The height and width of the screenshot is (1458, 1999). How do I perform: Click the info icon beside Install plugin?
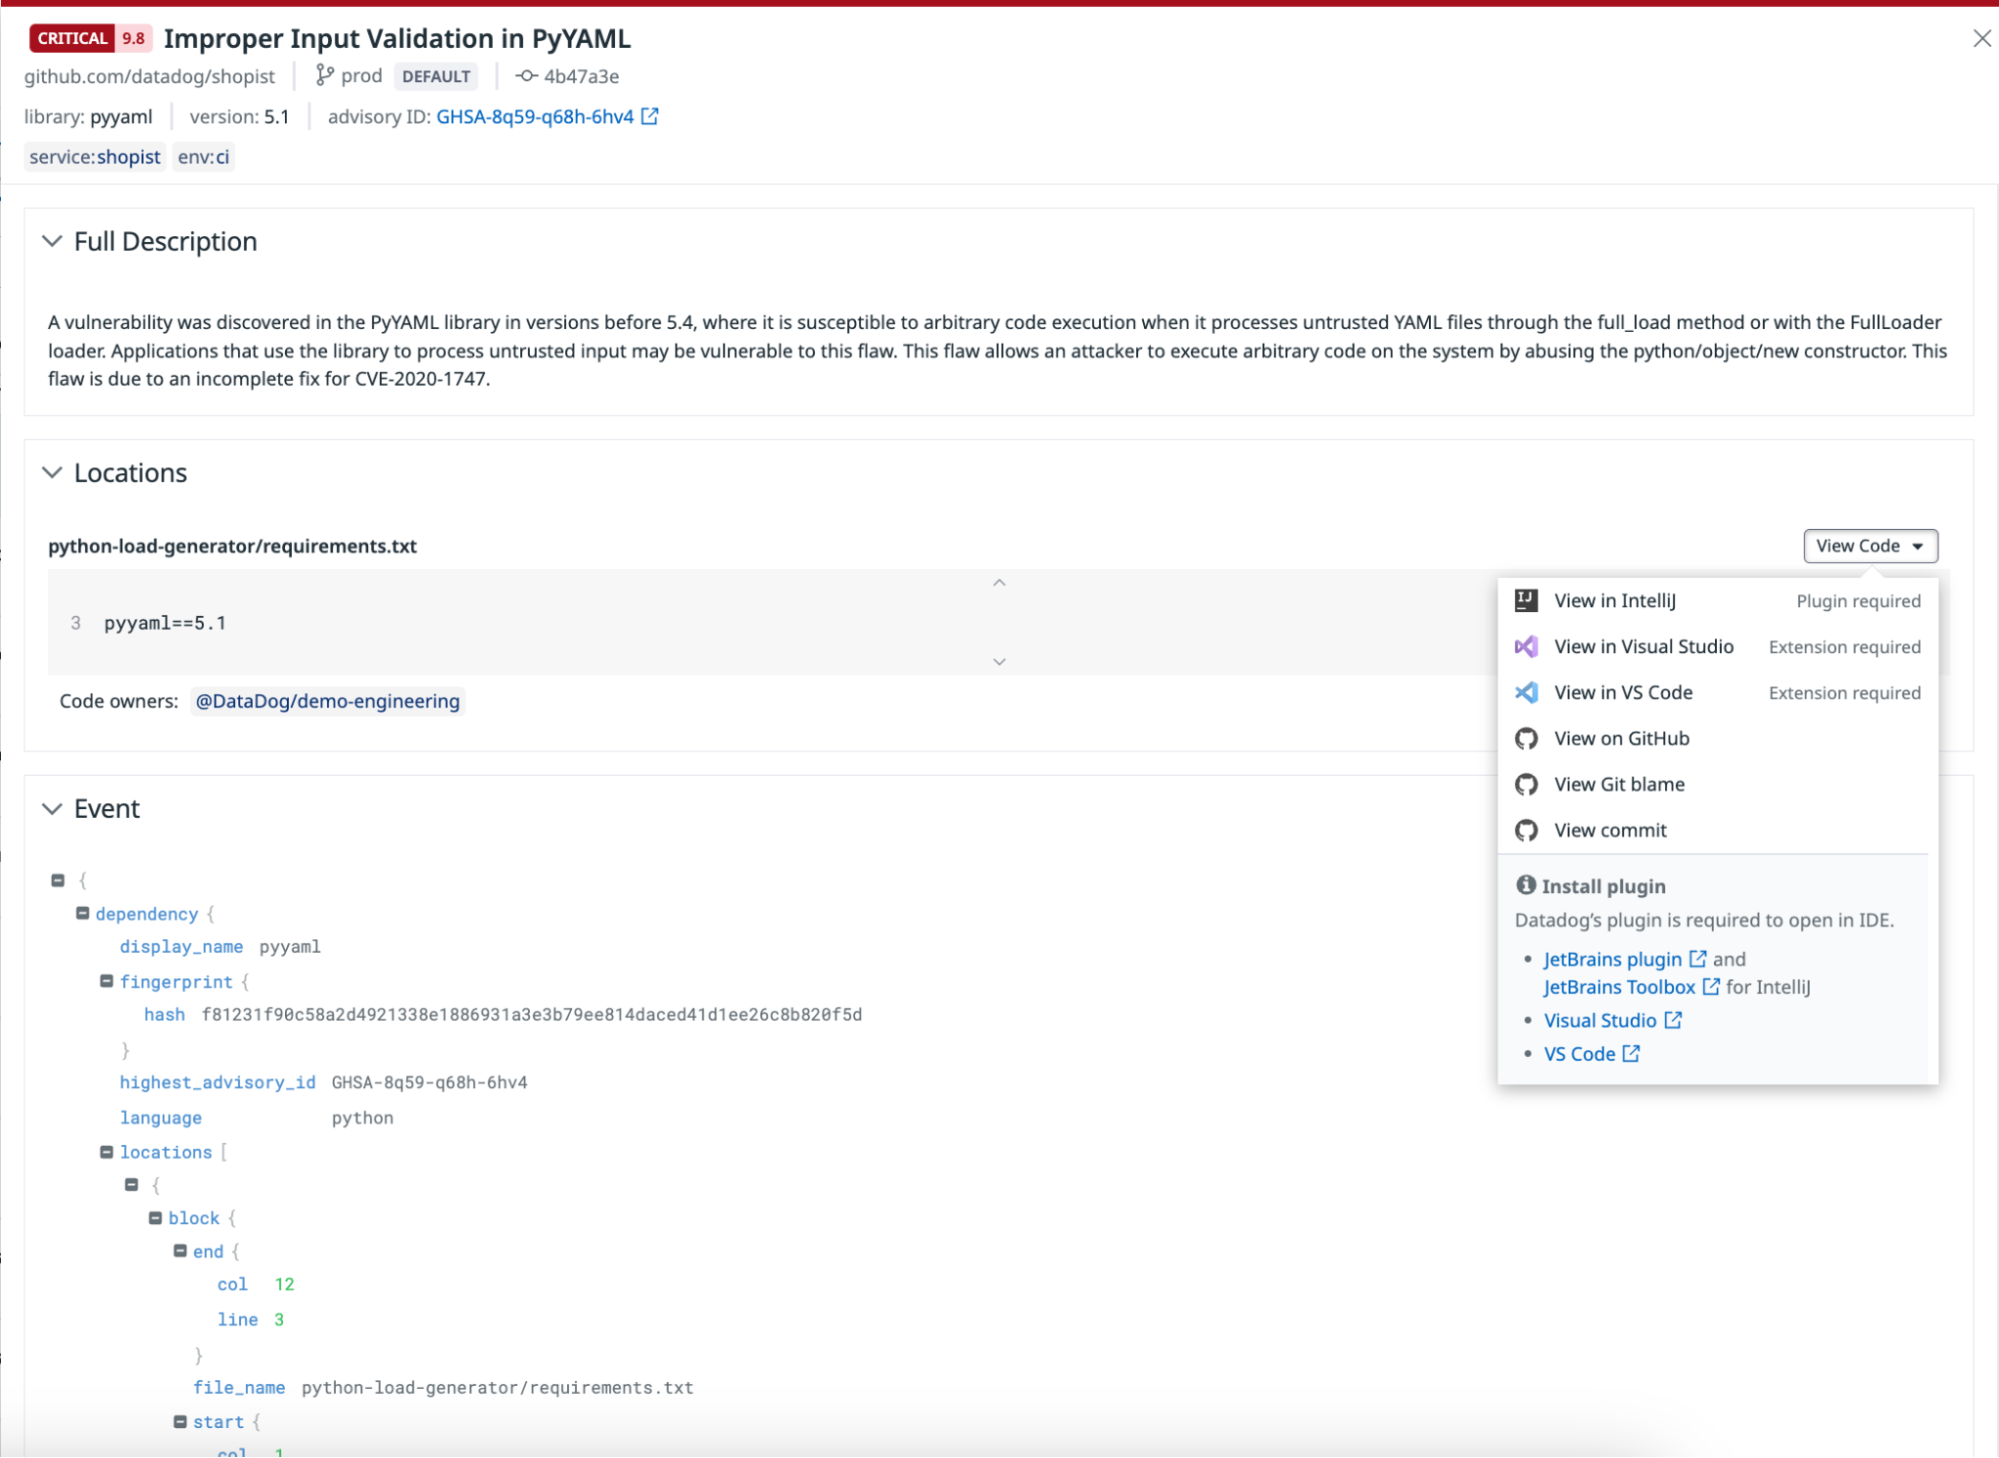click(x=1525, y=885)
